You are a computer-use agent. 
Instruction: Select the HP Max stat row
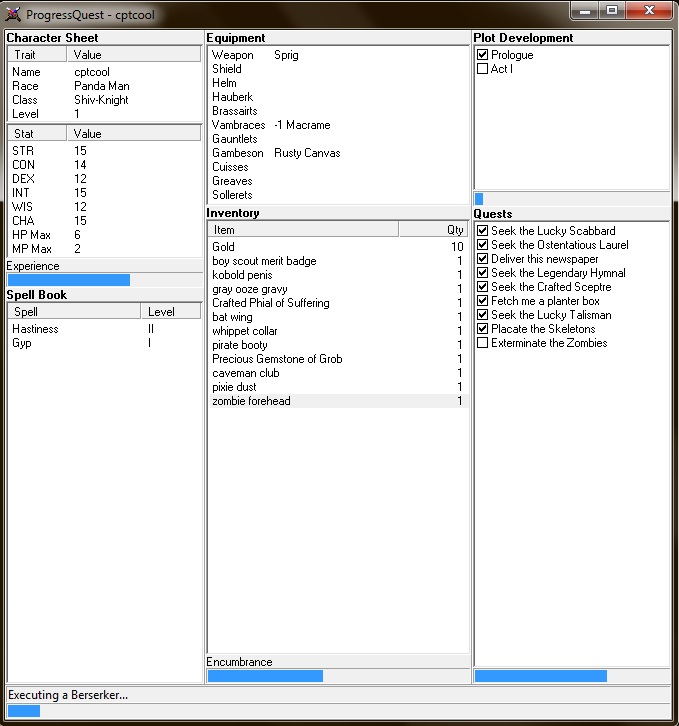(104, 235)
